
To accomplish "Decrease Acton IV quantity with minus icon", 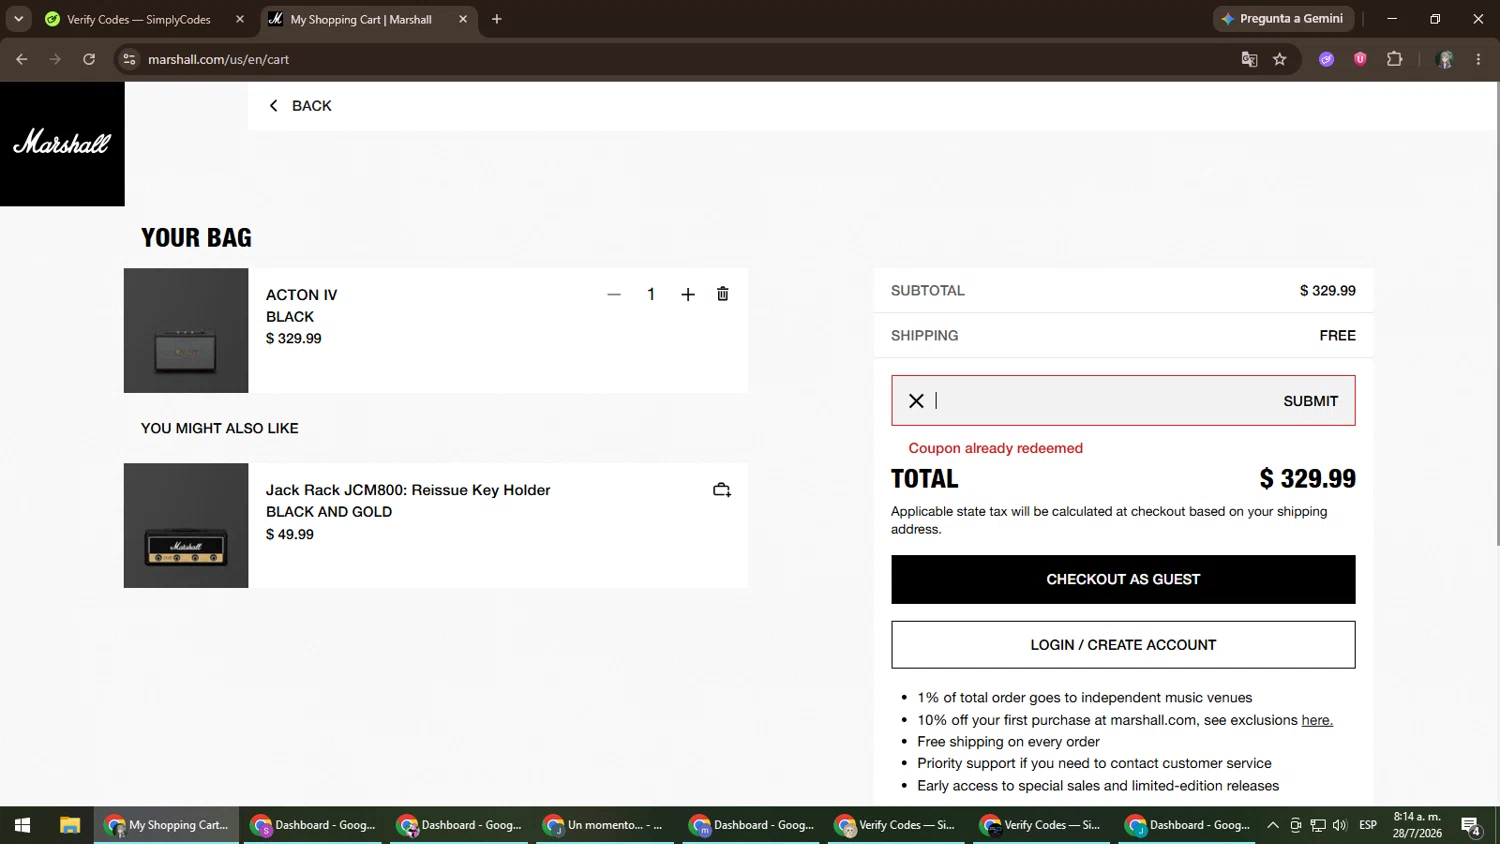I will [x=614, y=294].
